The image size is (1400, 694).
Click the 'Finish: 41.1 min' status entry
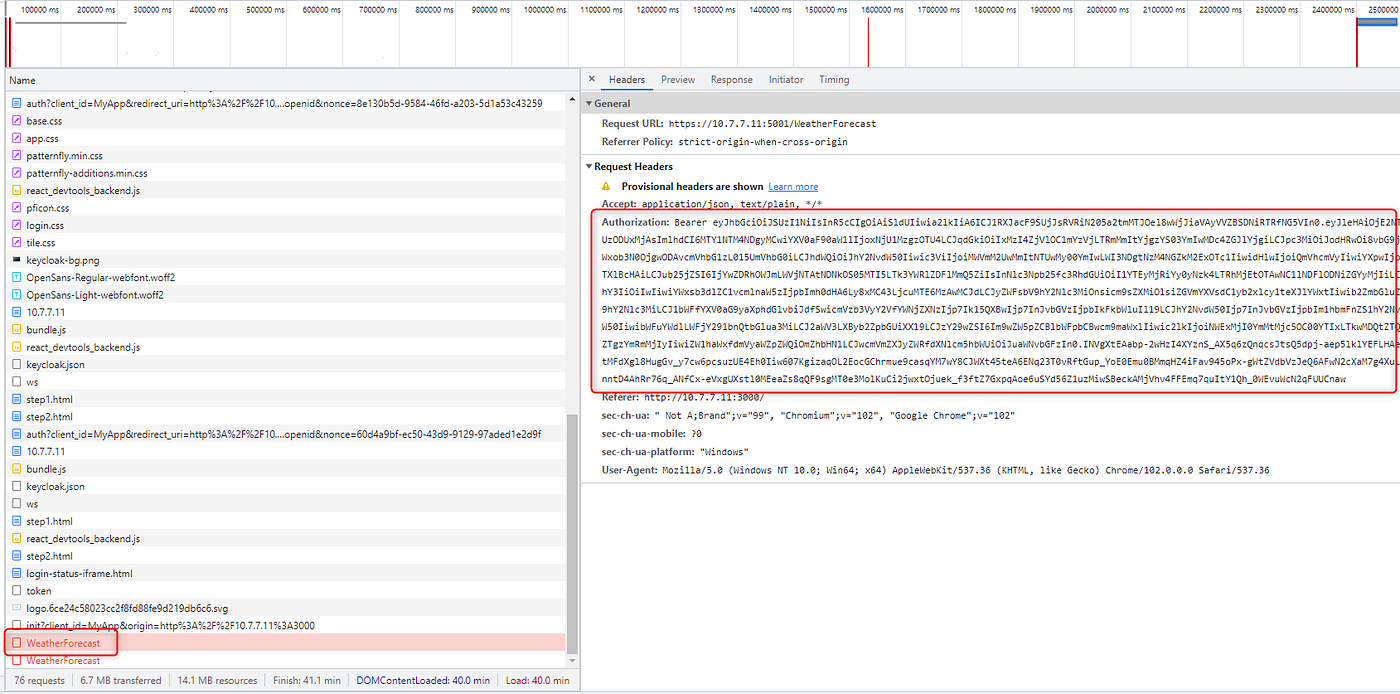tap(307, 680)
